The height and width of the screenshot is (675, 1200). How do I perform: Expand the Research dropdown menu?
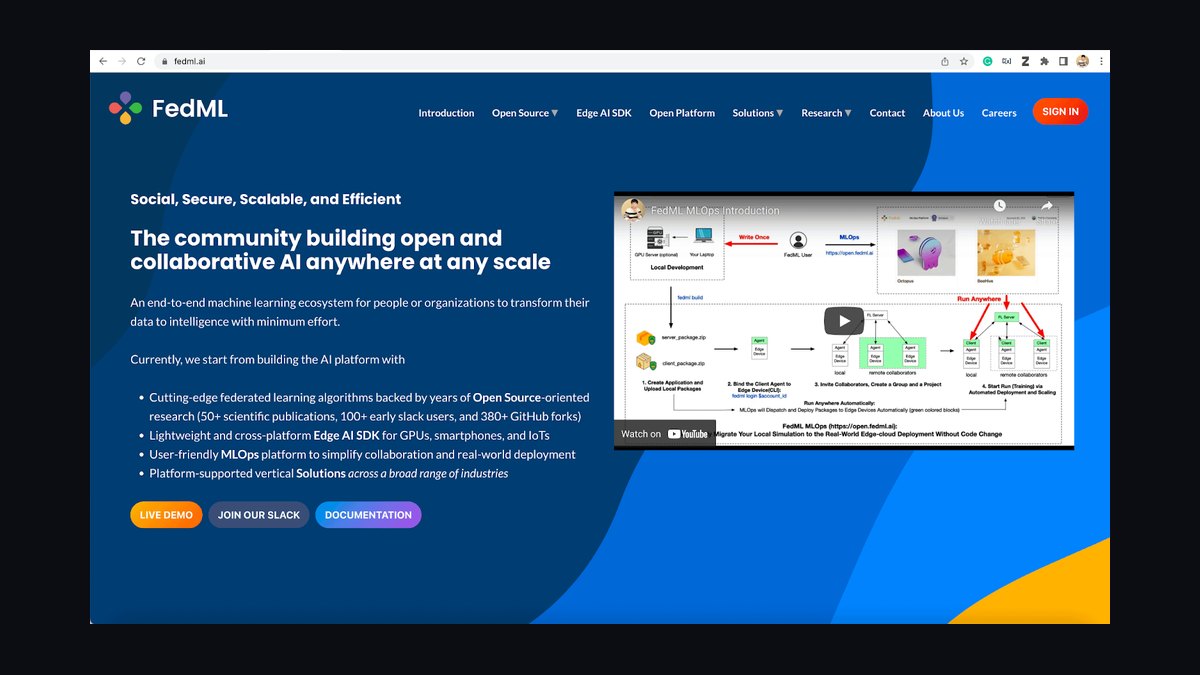point(826,113)
